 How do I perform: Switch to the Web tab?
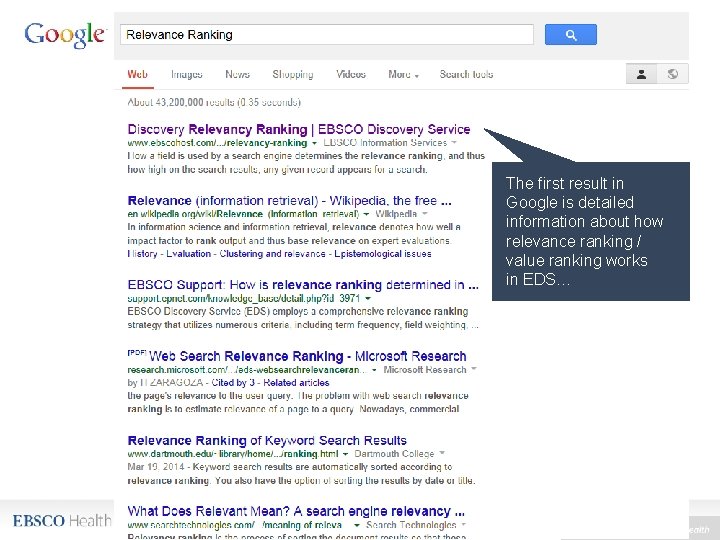pos(137,74)
